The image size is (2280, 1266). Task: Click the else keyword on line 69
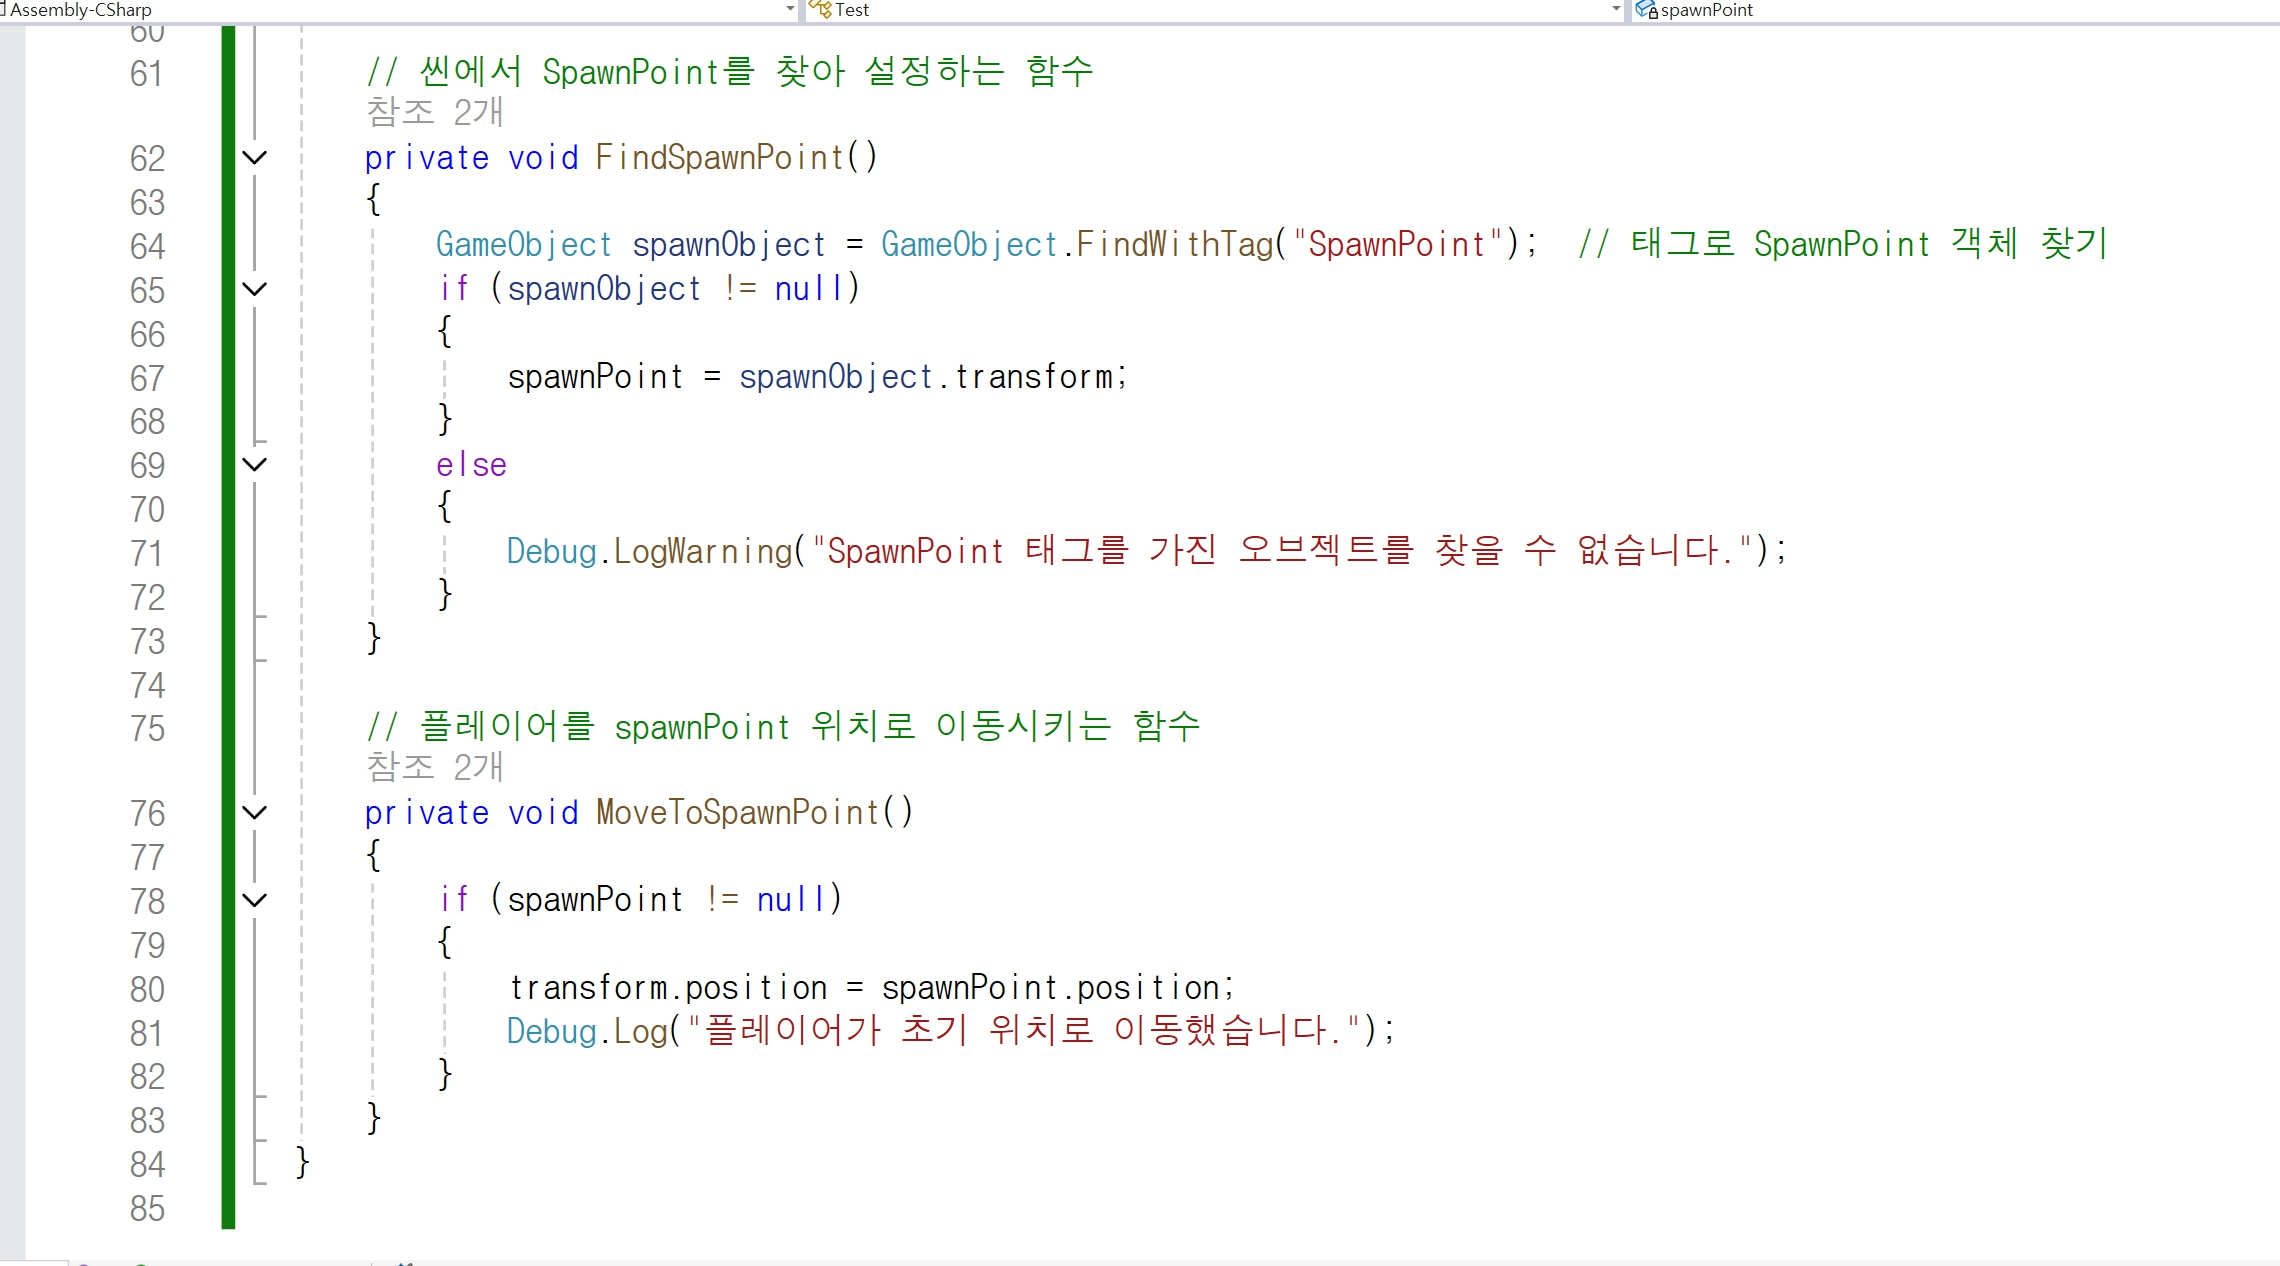471,465
